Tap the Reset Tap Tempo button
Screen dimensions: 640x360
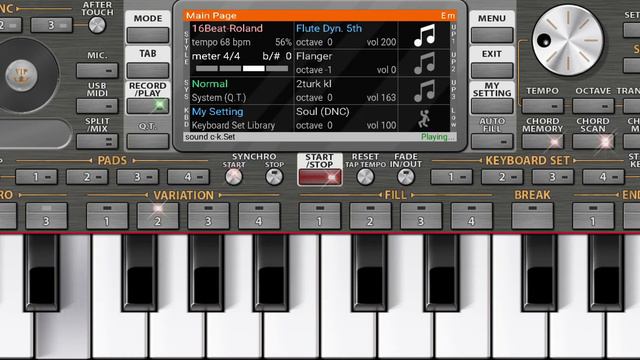(365, 177)
